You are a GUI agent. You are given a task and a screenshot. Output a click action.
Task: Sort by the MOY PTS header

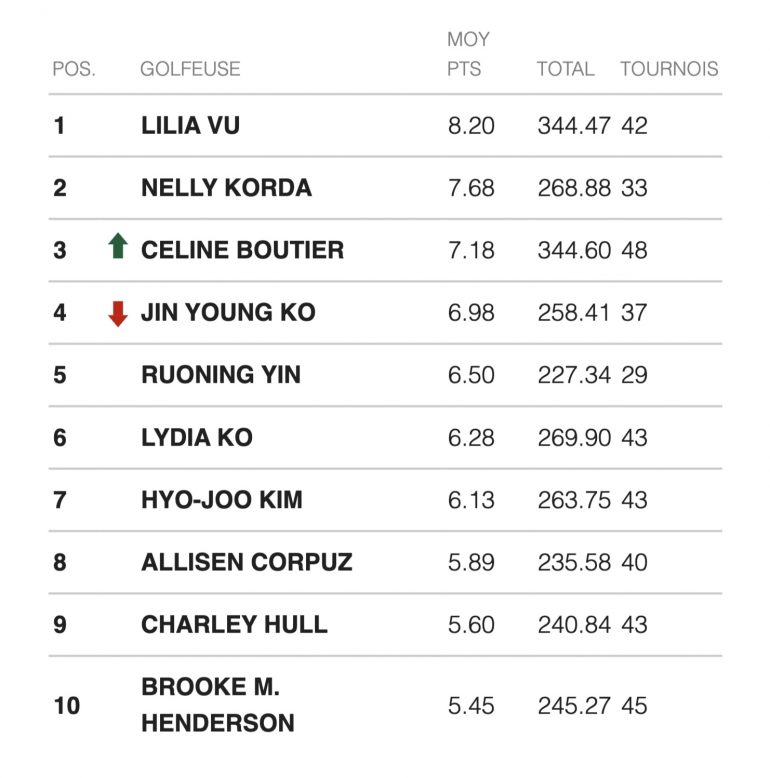tap(468, 54)
